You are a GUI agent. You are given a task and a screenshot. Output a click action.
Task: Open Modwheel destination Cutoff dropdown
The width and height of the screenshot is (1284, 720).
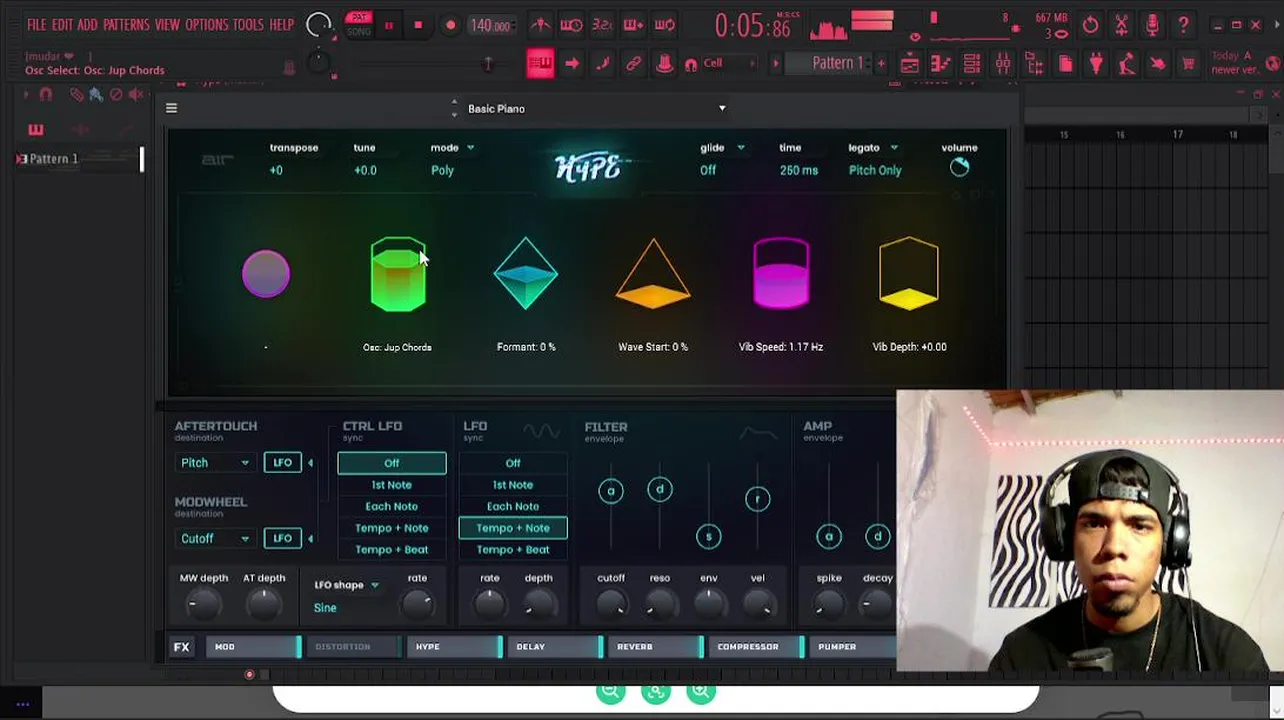coord(215,538)
